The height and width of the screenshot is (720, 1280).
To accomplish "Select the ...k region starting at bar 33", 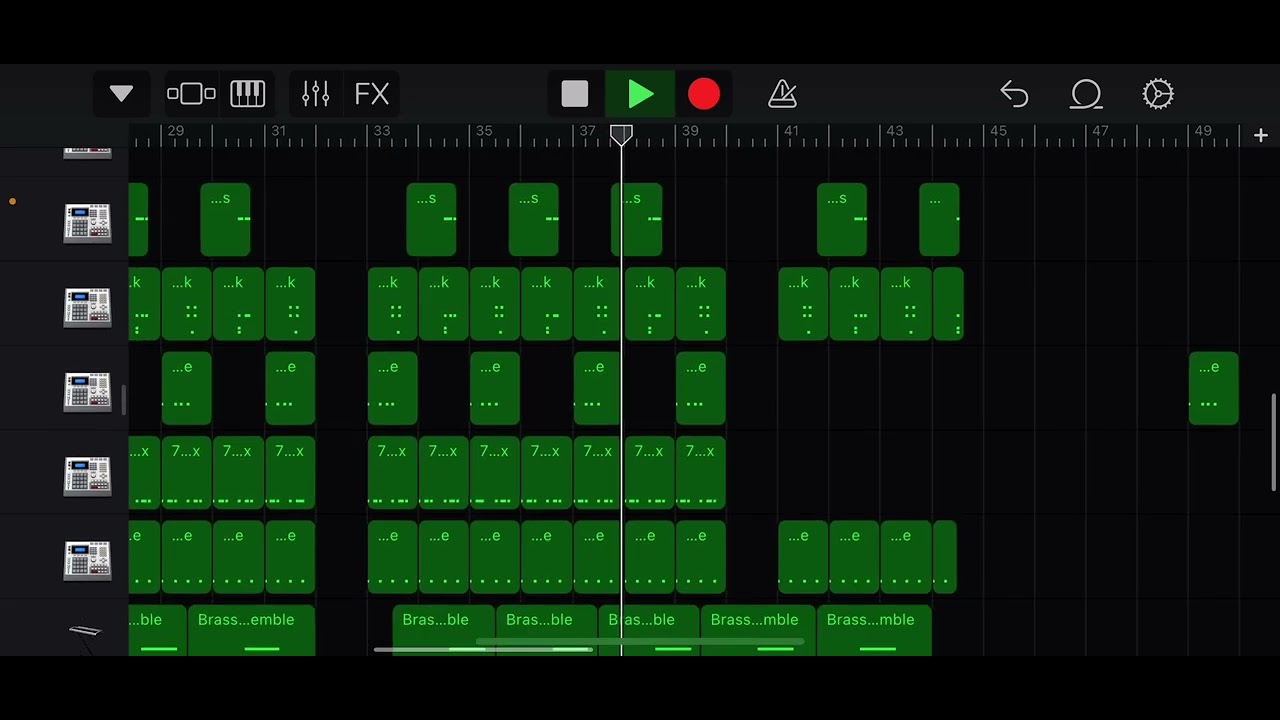I will pos(392,304).
